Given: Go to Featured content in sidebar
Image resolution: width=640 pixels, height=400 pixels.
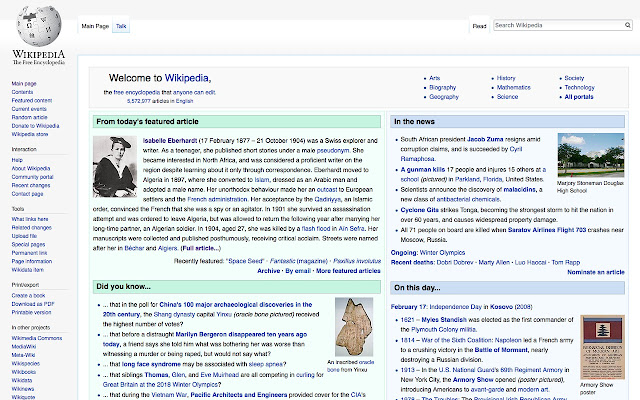Looking at the screenshot, I should 32,100.
